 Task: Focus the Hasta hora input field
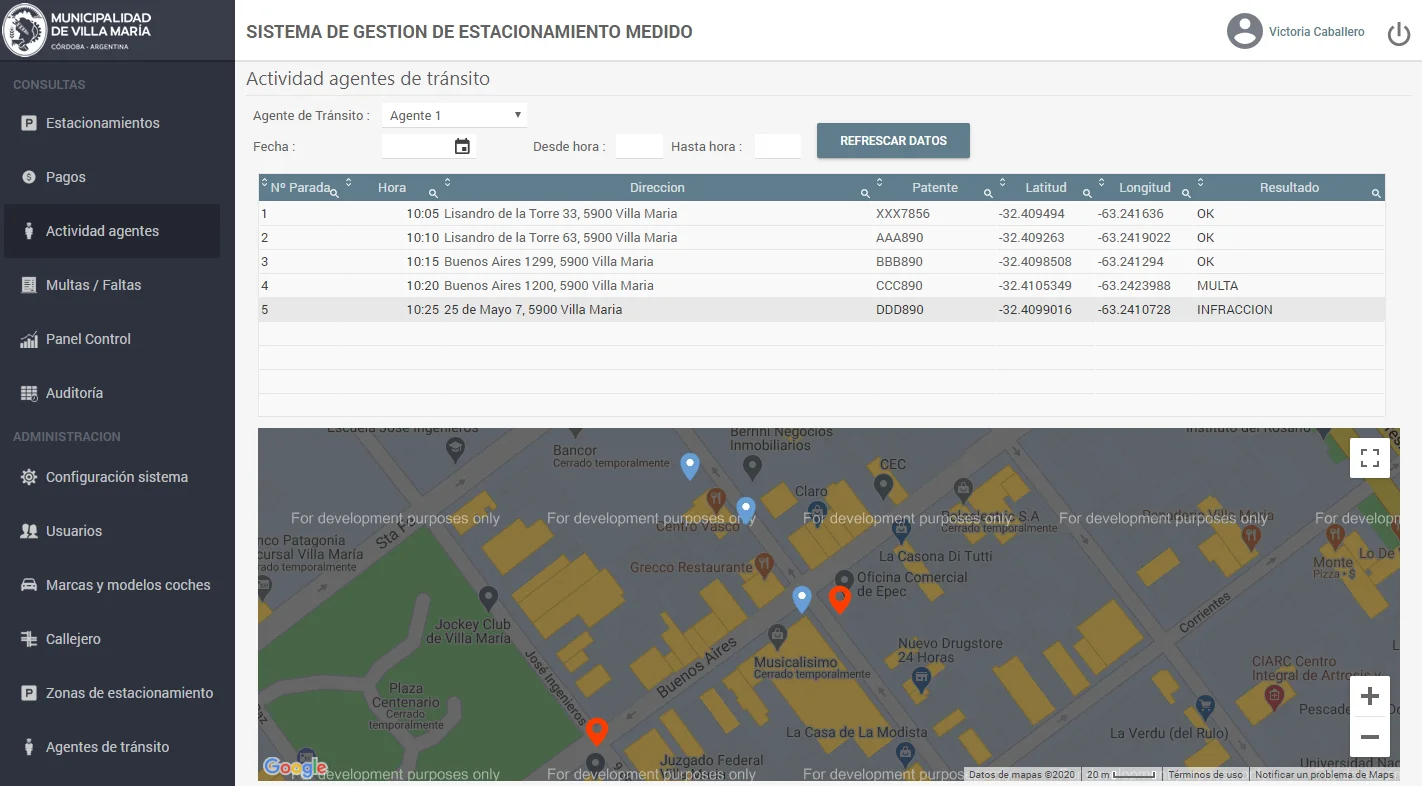click(777, 147)
